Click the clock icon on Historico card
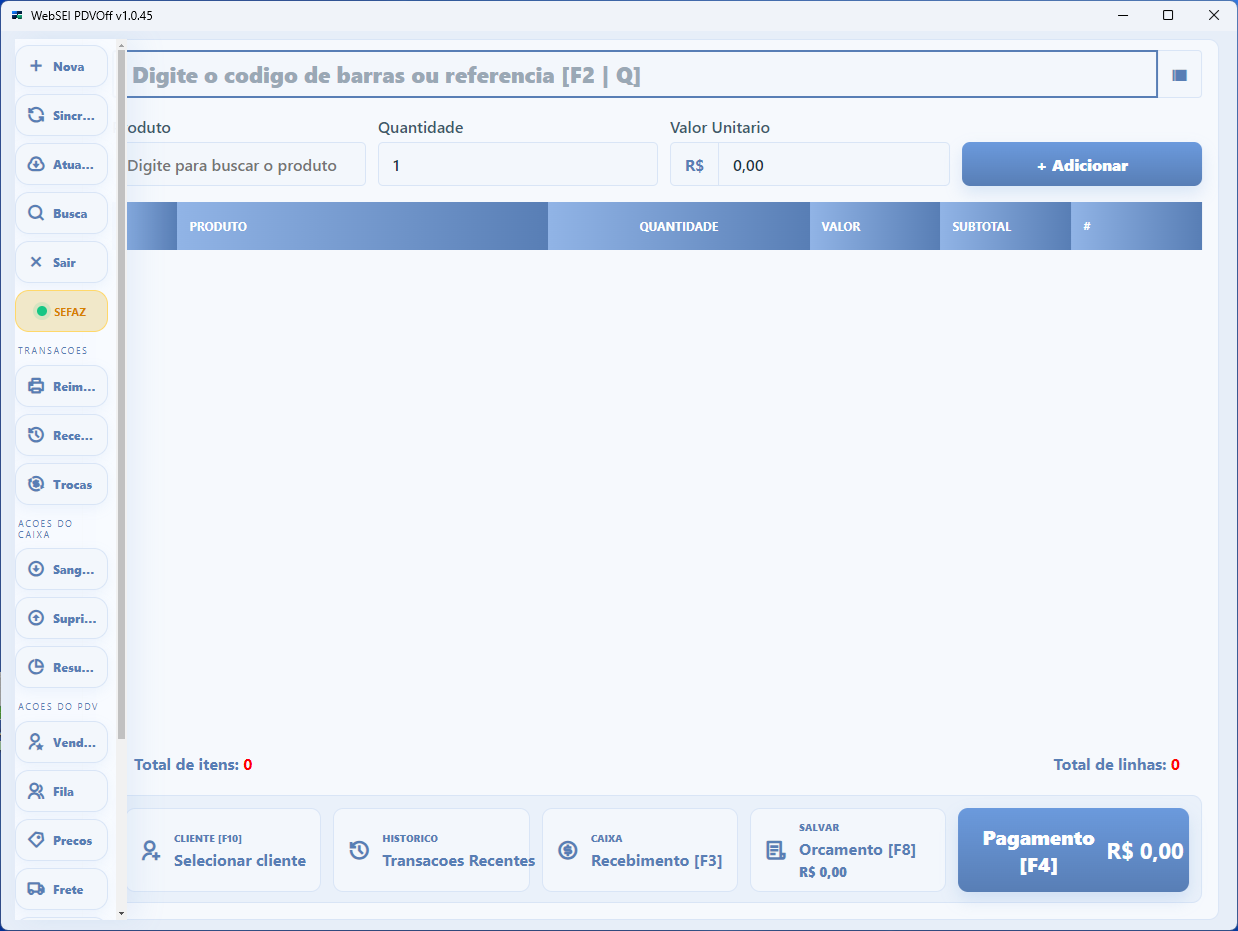This screenshot has width=1238, height=931. point(359,851)
